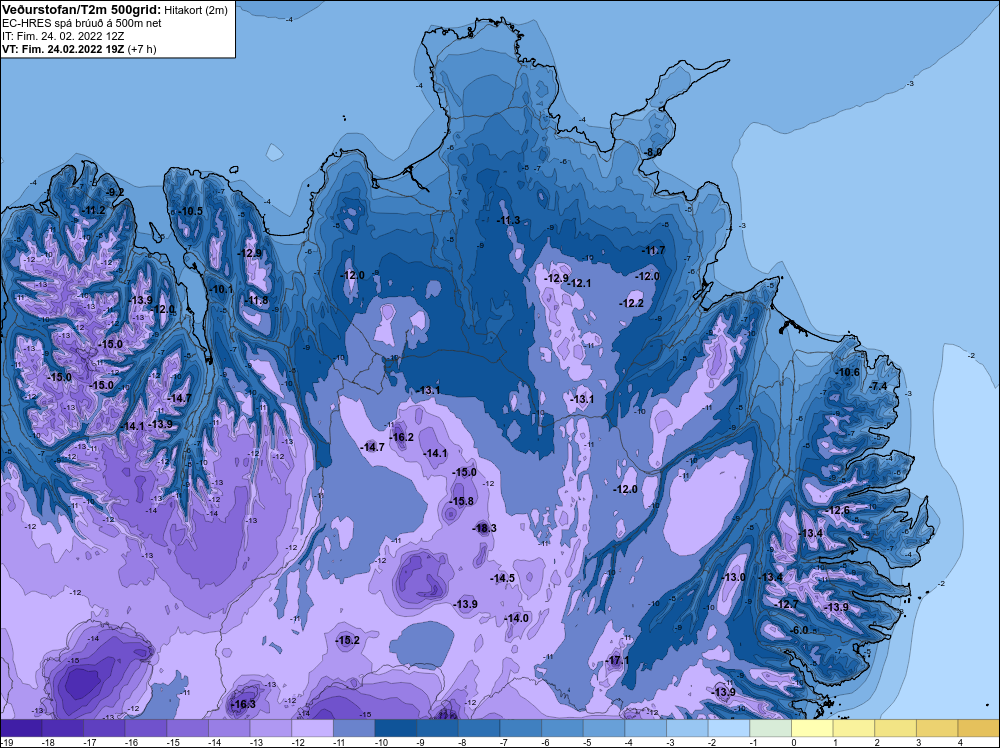This screenshot has height=748, width=1000.
Task: Click the 0 legend scale number
Action: (793, 742)
